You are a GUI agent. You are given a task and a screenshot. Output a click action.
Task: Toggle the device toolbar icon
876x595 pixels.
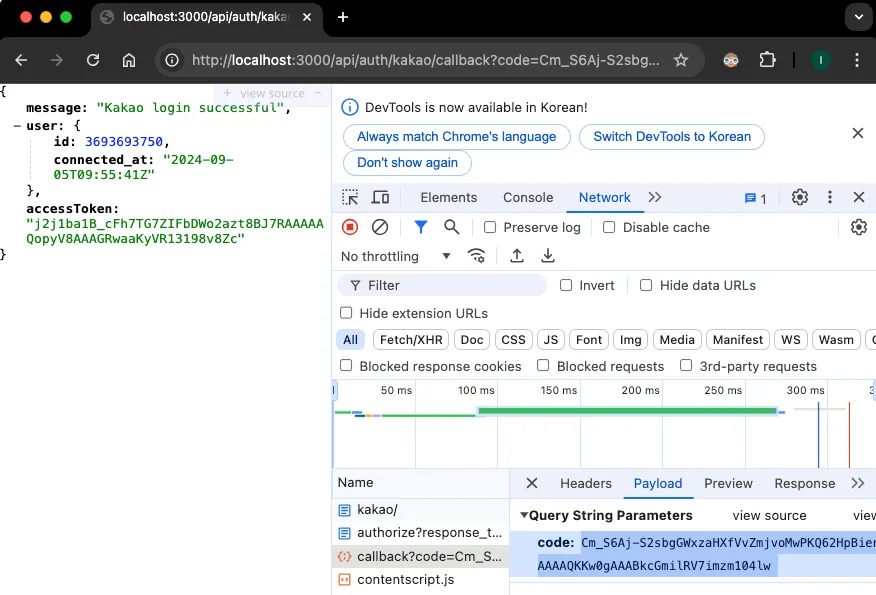click(x=381, y=198)
